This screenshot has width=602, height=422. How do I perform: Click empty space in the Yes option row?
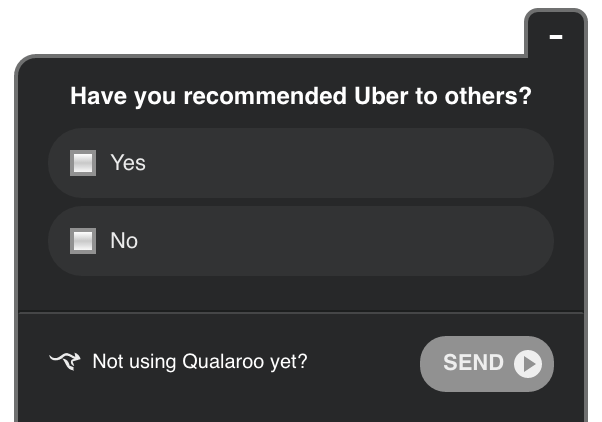[346, 163]
